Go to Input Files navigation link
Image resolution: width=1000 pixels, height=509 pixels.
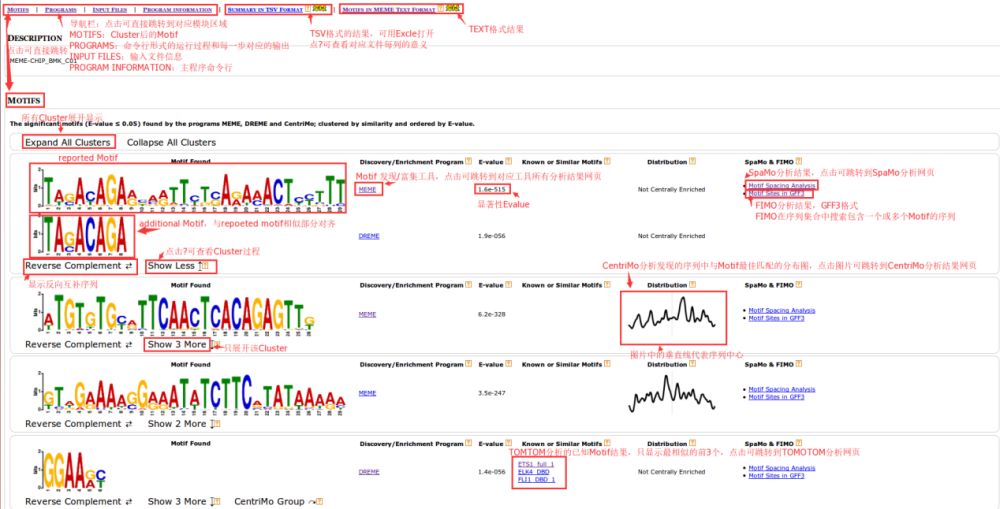110,9
